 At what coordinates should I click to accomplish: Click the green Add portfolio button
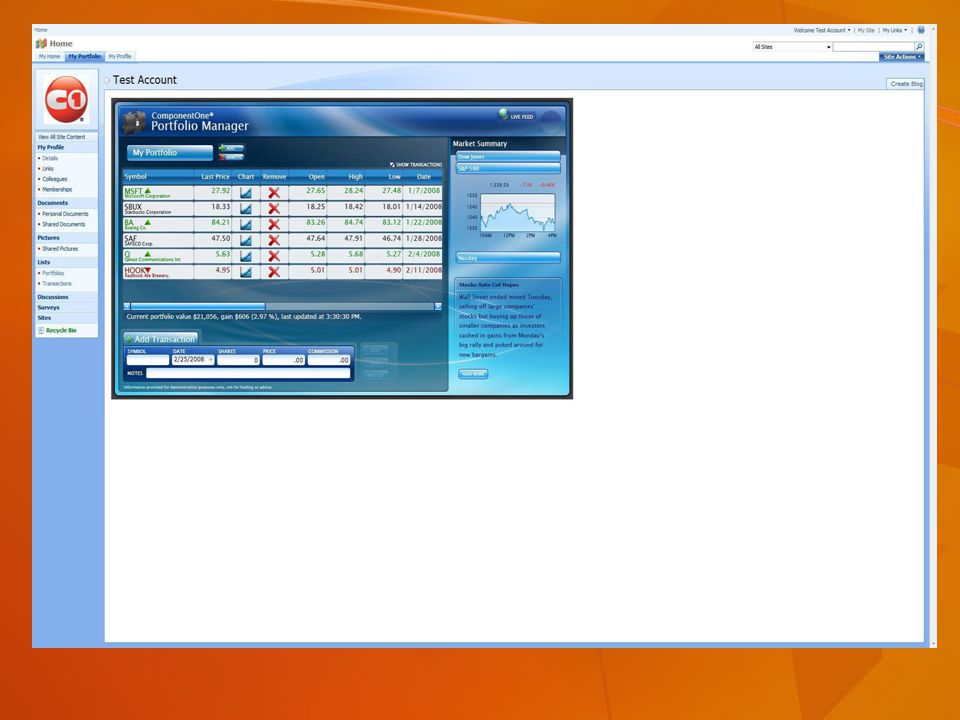(231, 148)
